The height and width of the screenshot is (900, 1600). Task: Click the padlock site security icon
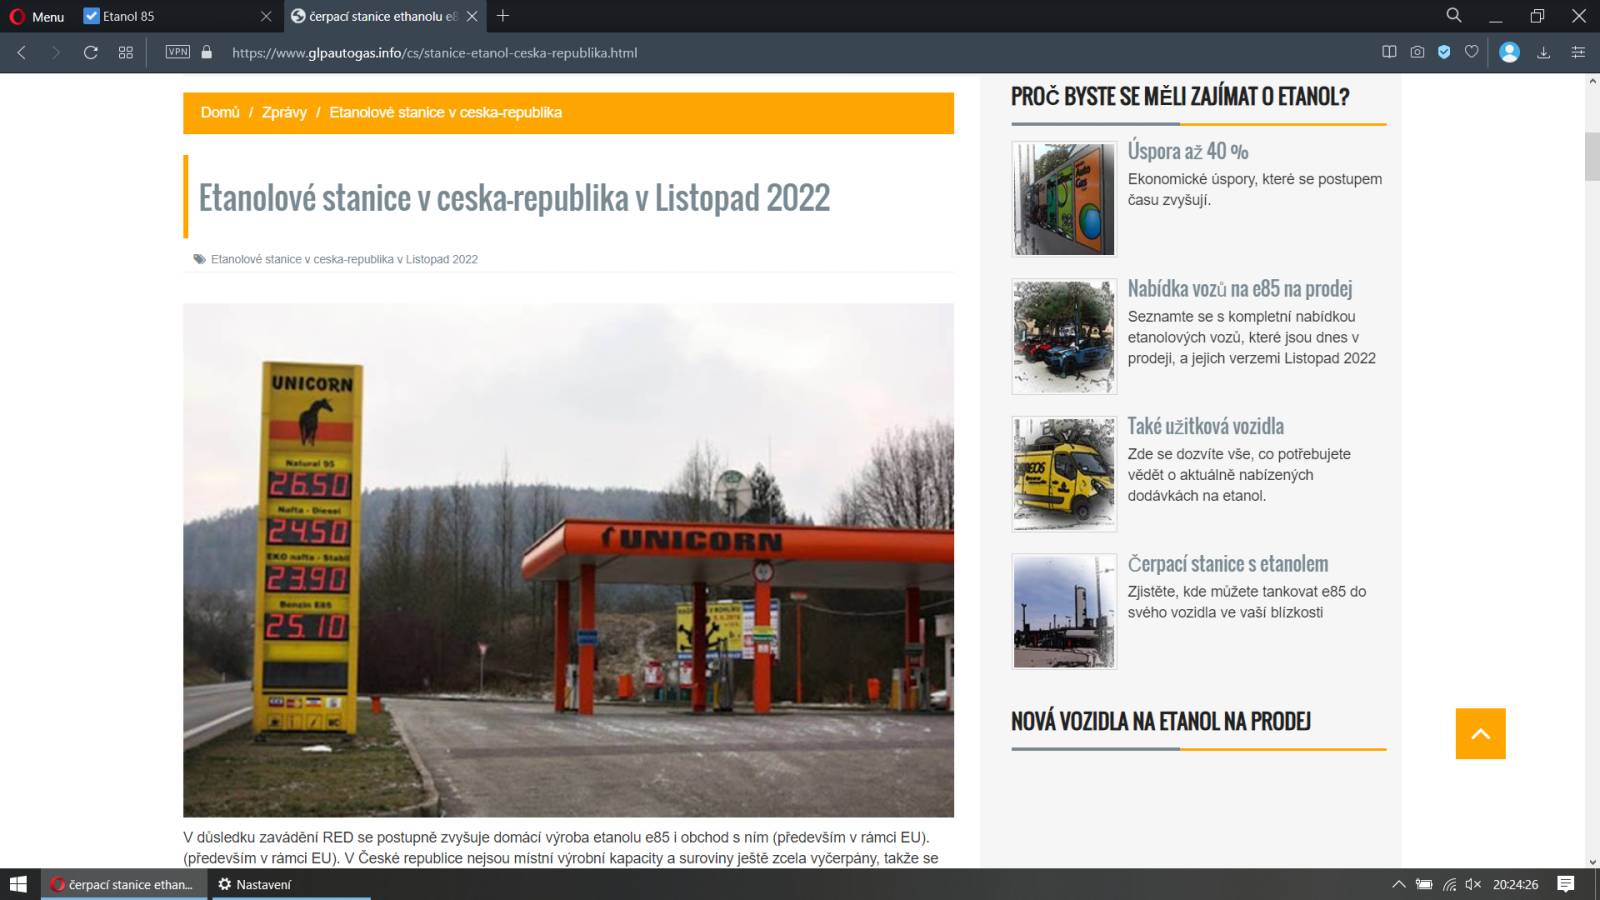coord(207,52)
